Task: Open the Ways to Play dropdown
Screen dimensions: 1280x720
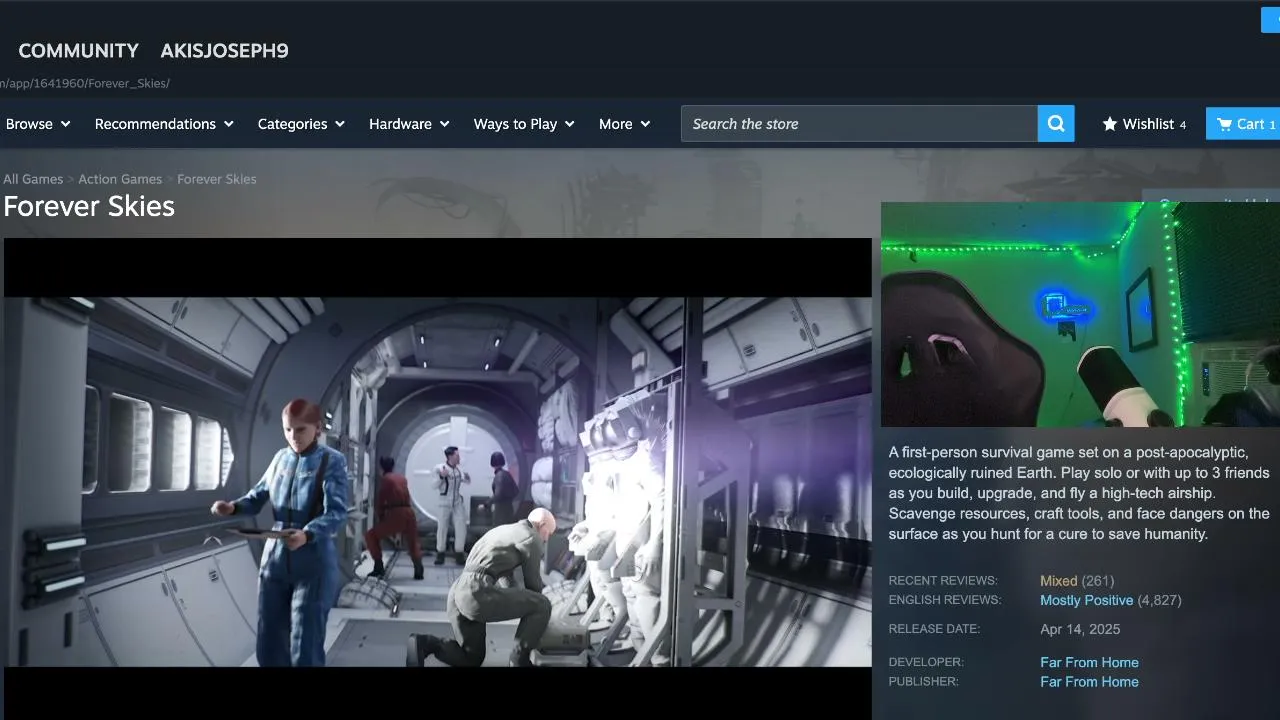Action: coord(524,124)
